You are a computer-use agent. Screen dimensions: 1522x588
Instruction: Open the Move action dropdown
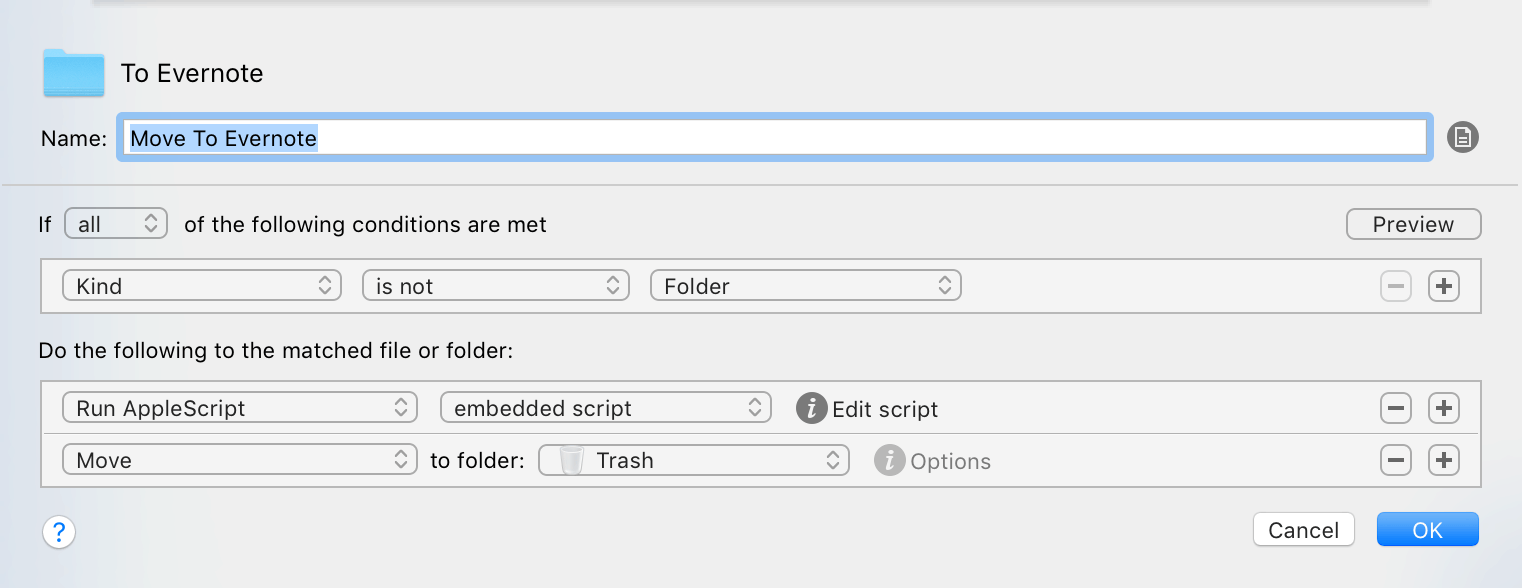pos(240,460)
